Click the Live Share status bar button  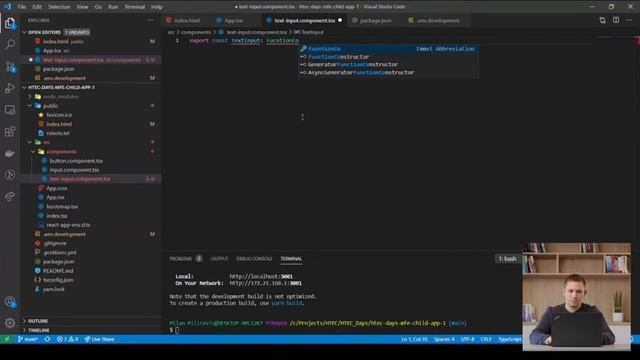pos(100,339)
